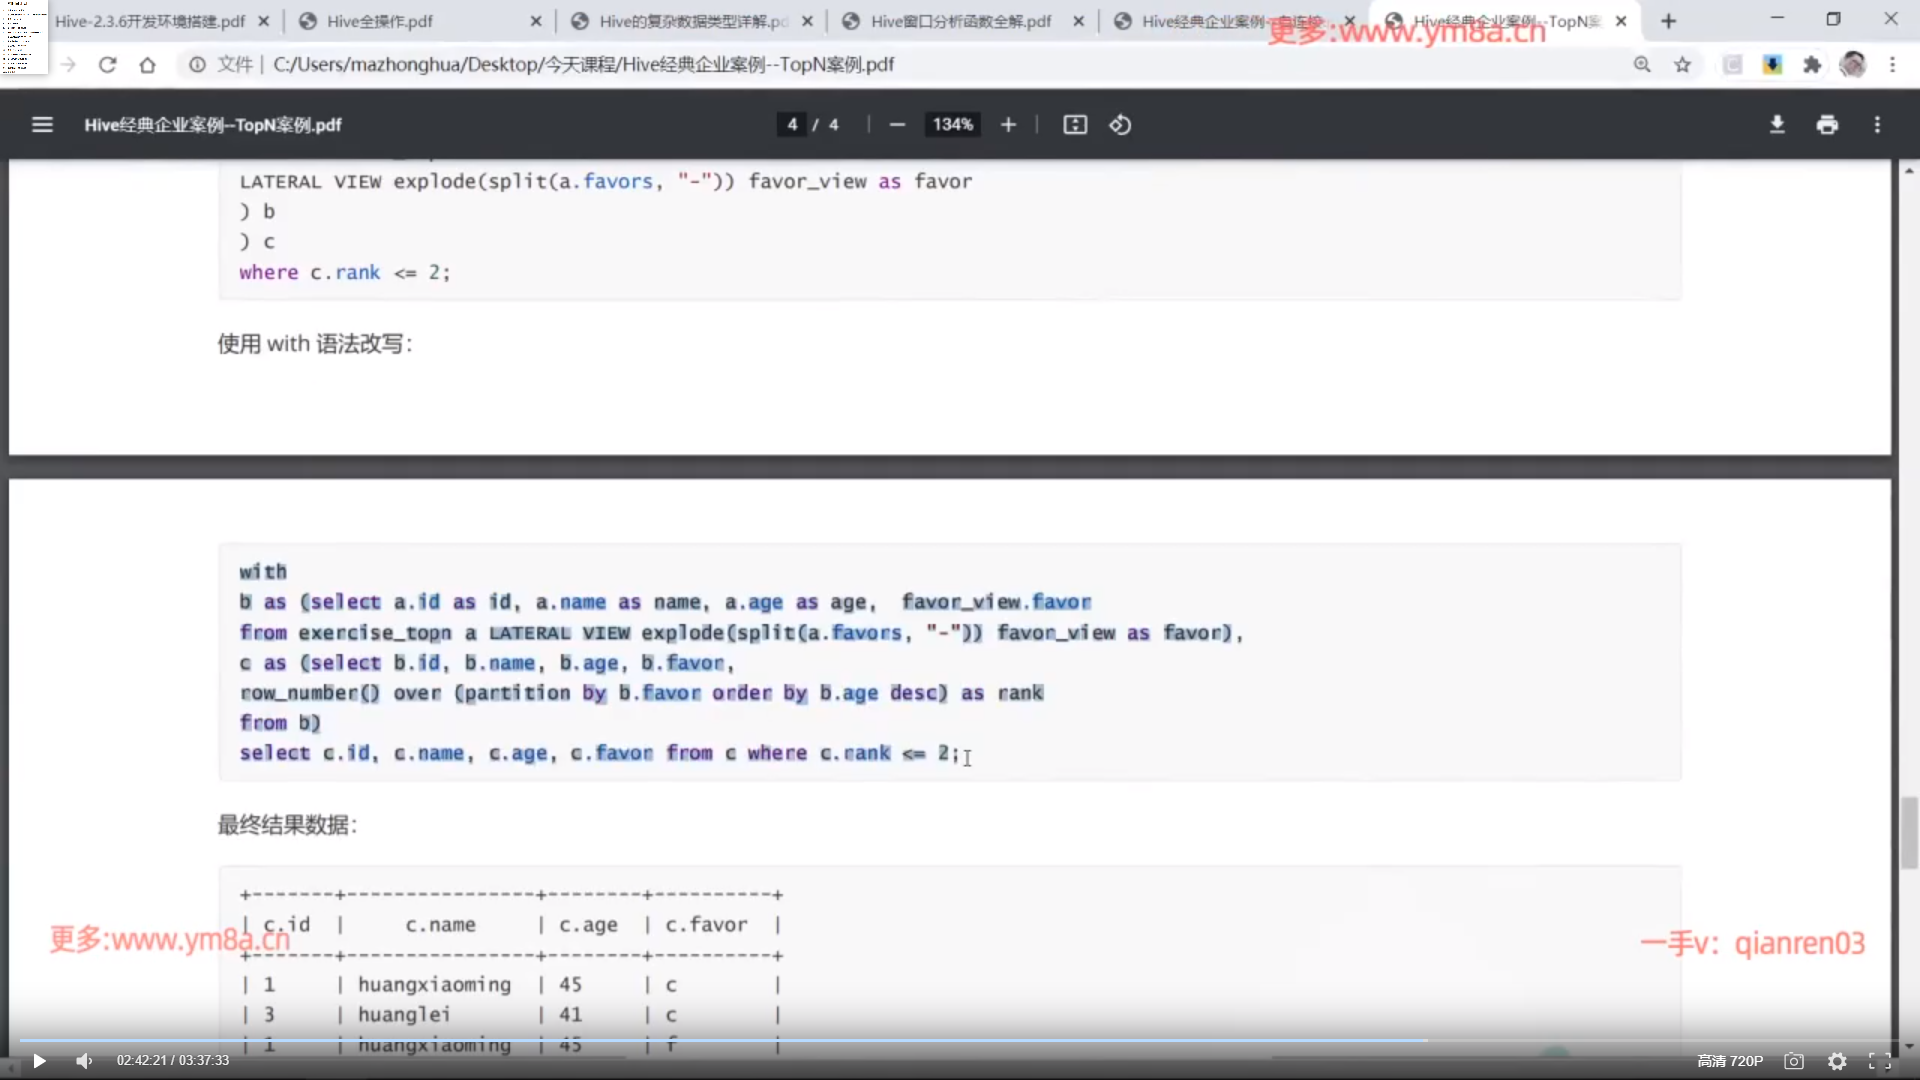Open browser extensions puzzle icon
This screenshot has height=1080, width=1920.
(1812, 65)
